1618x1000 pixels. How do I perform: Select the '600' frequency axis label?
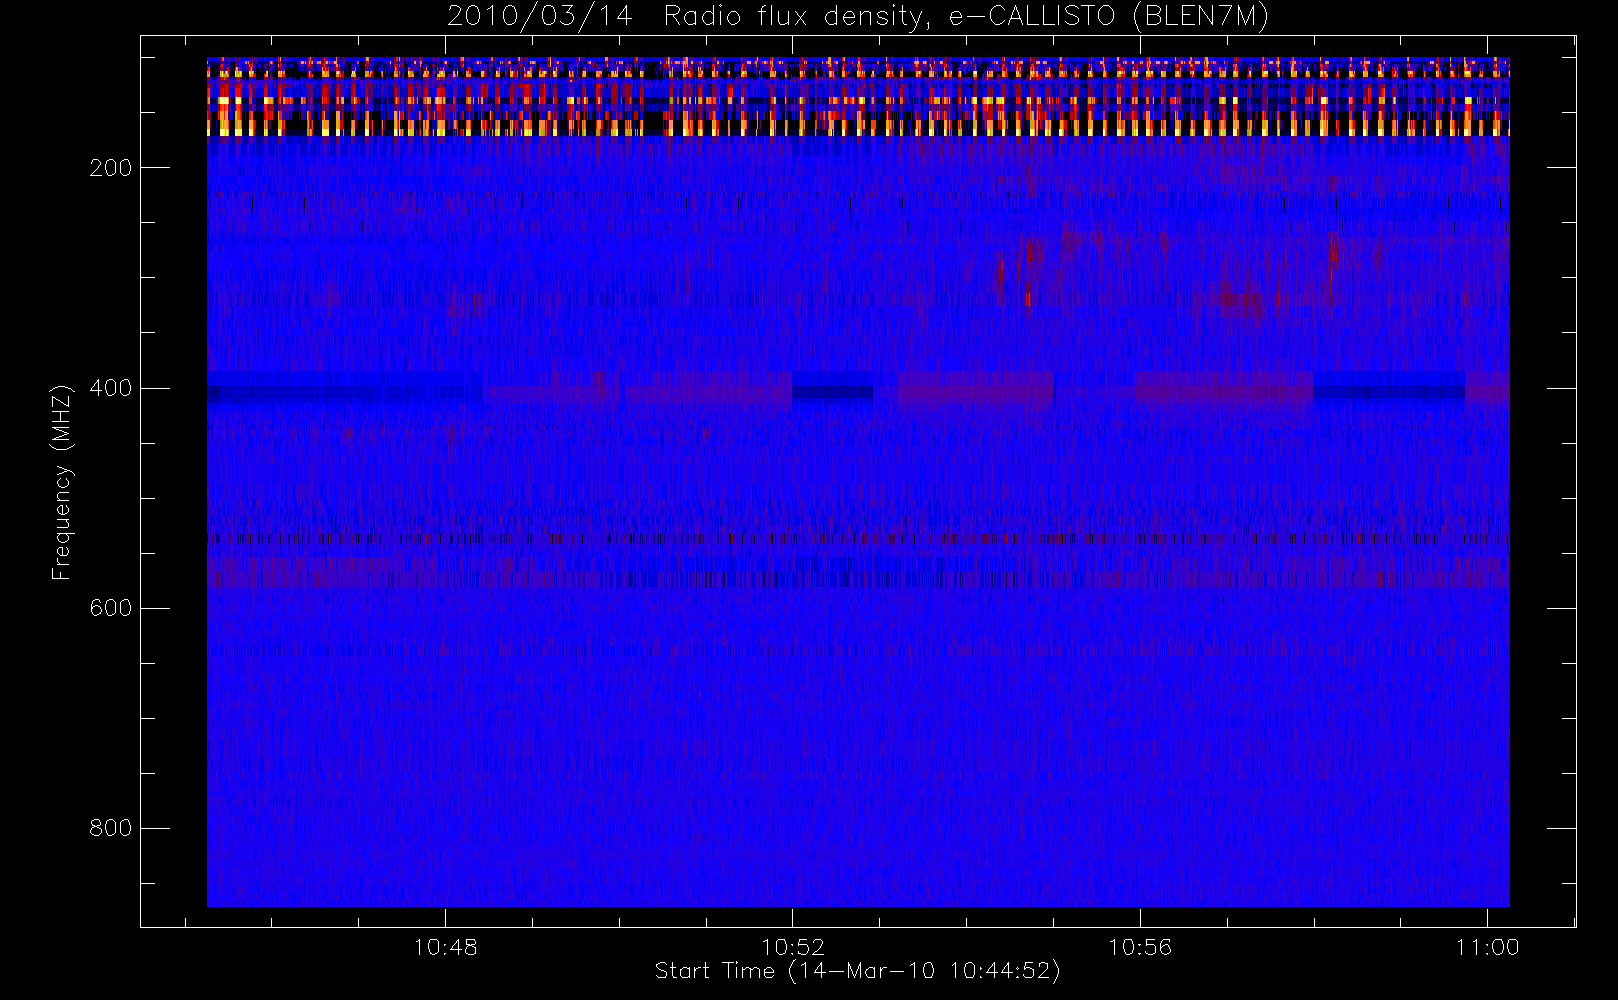point(111,608)
